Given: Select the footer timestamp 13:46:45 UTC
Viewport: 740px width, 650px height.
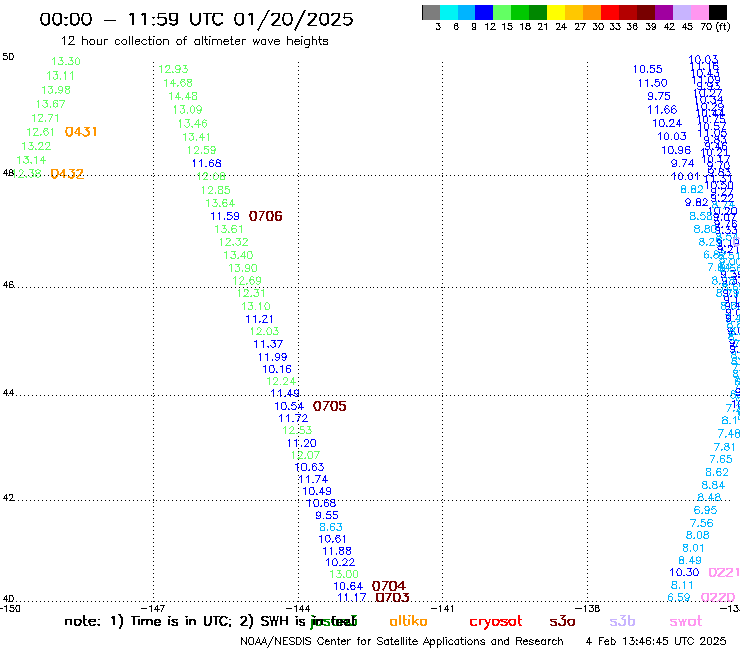Looking at the screenshot, I should click(658, 641).
